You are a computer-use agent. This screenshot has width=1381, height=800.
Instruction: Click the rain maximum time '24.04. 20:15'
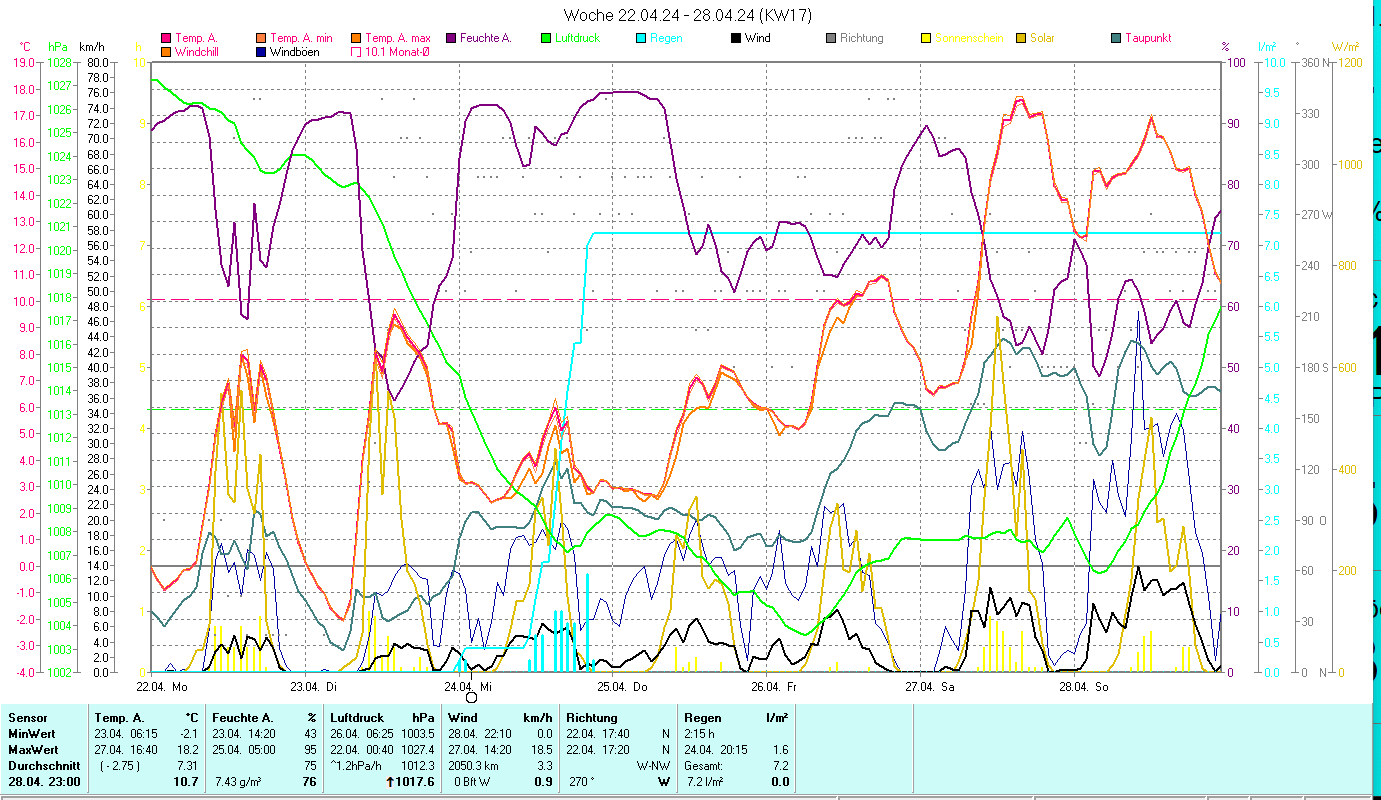point(716,750)
